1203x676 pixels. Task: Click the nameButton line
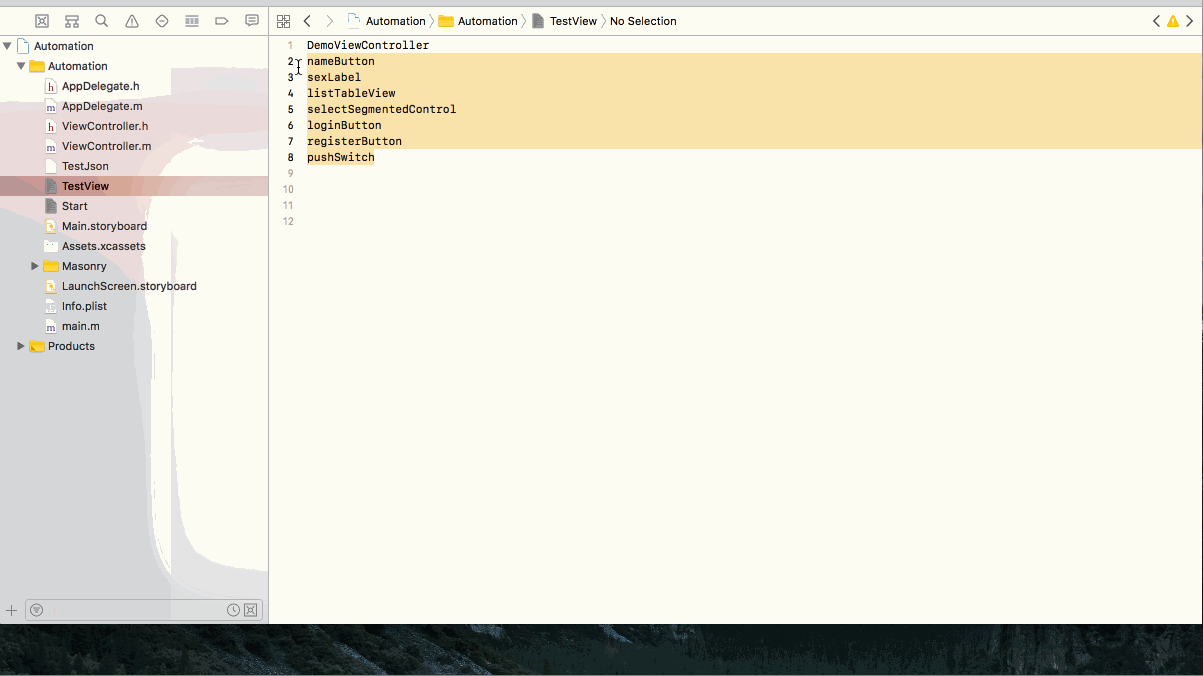point(341,61)
